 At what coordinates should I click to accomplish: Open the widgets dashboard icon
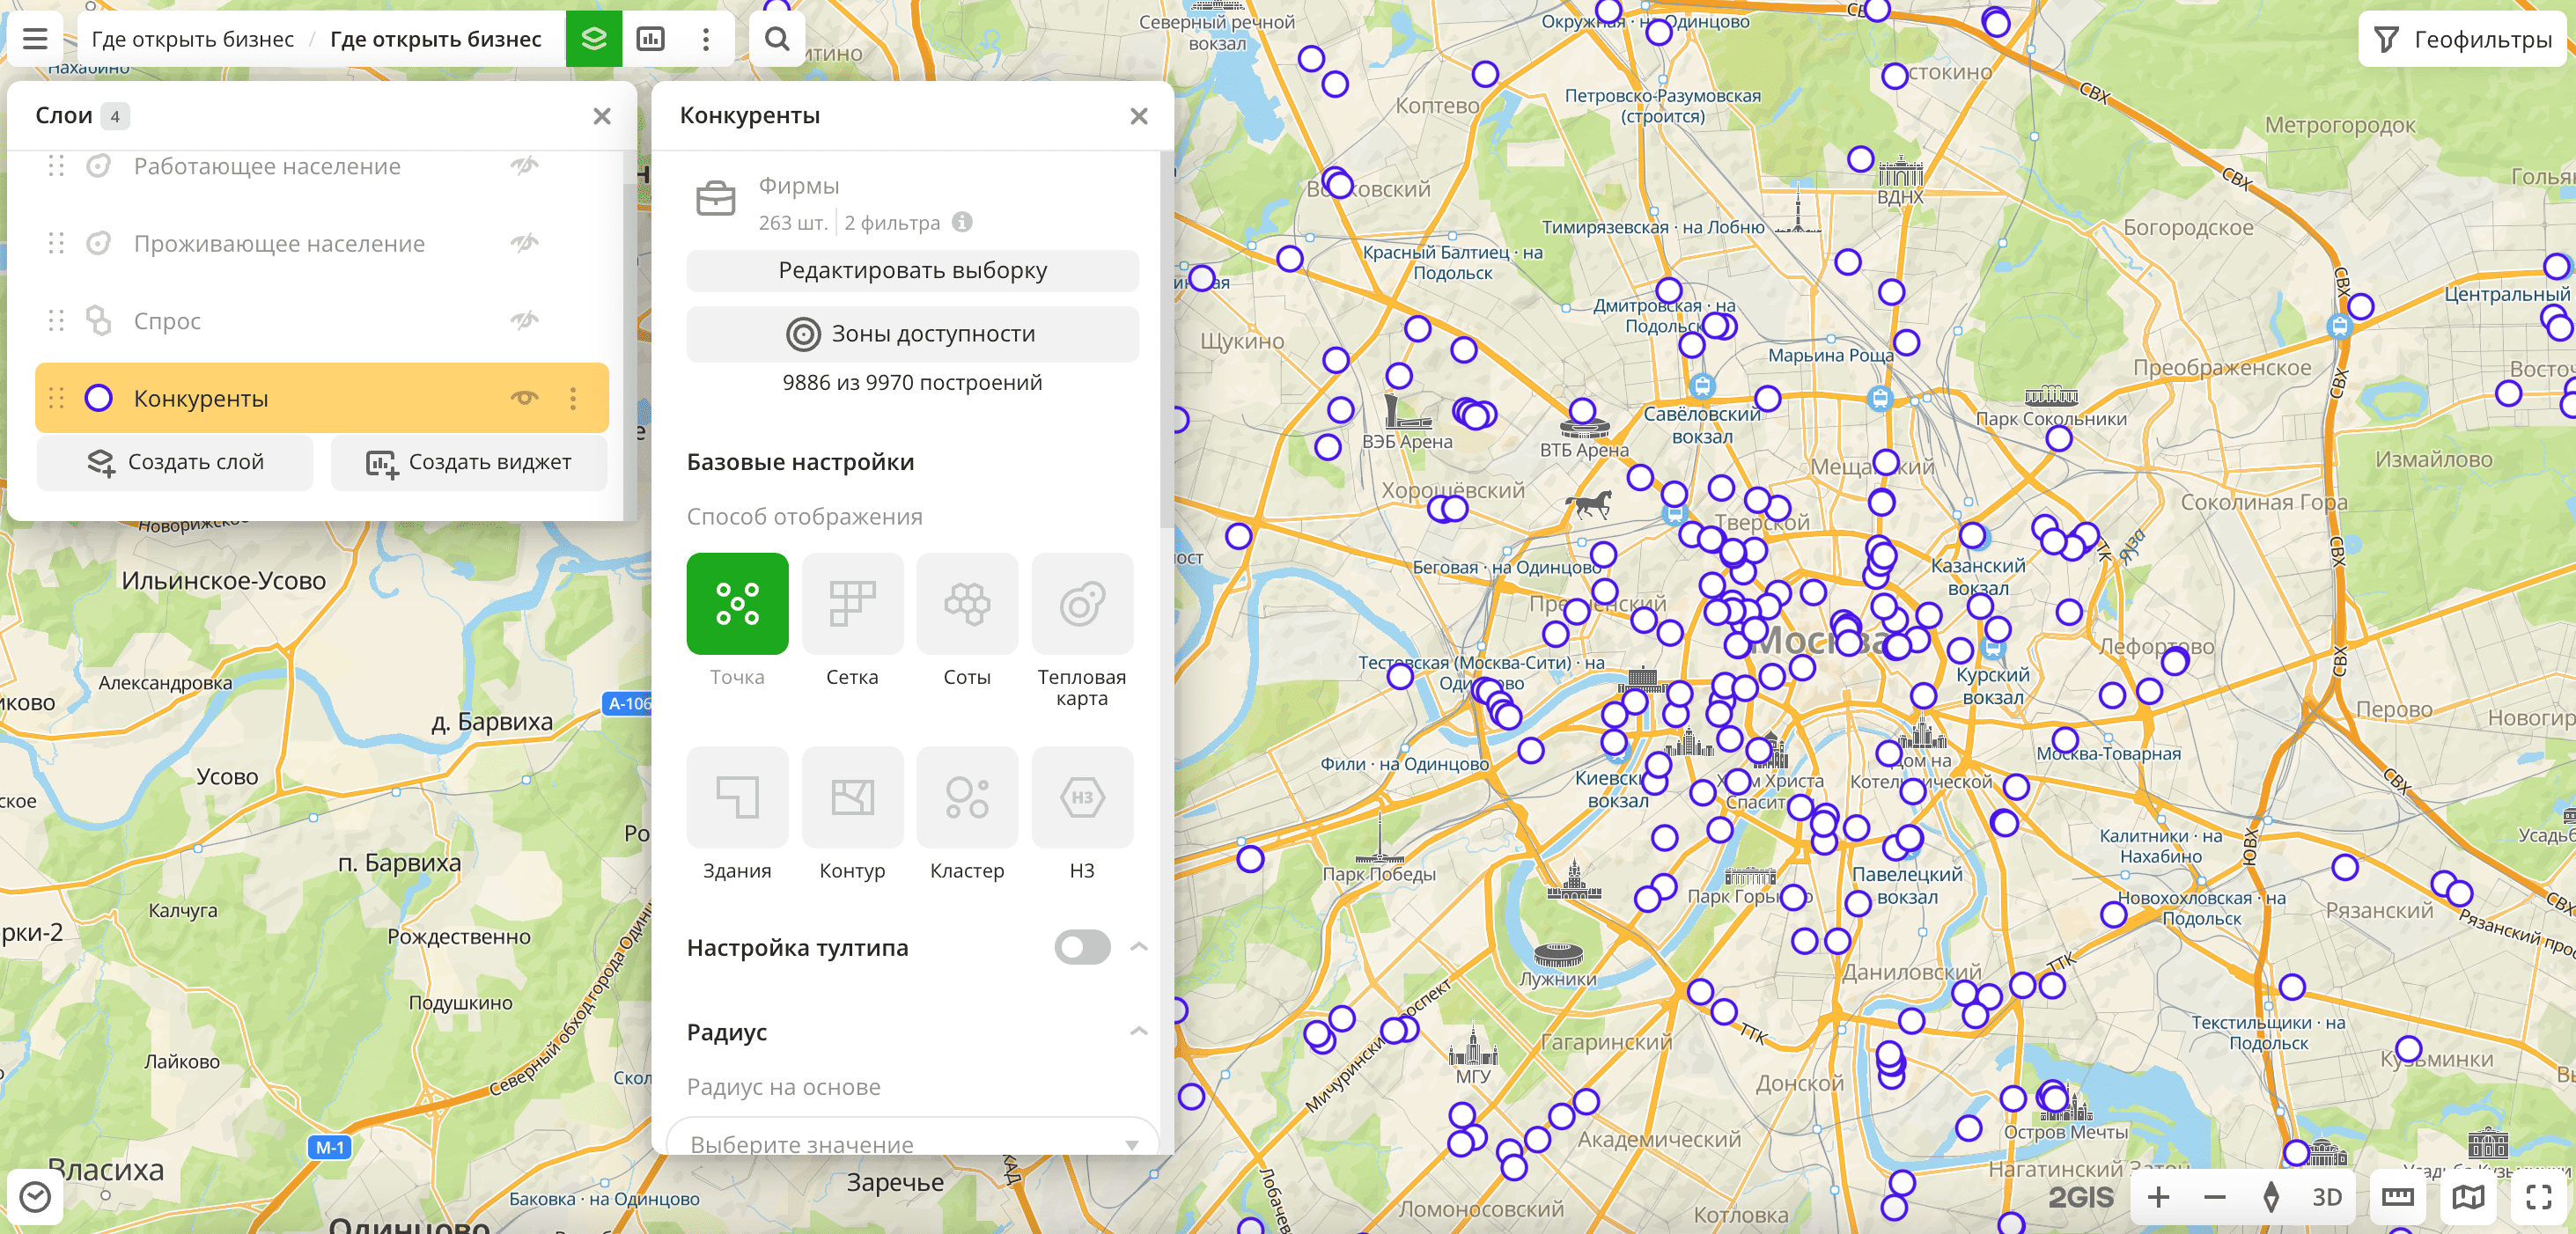[x=650, y=39]
